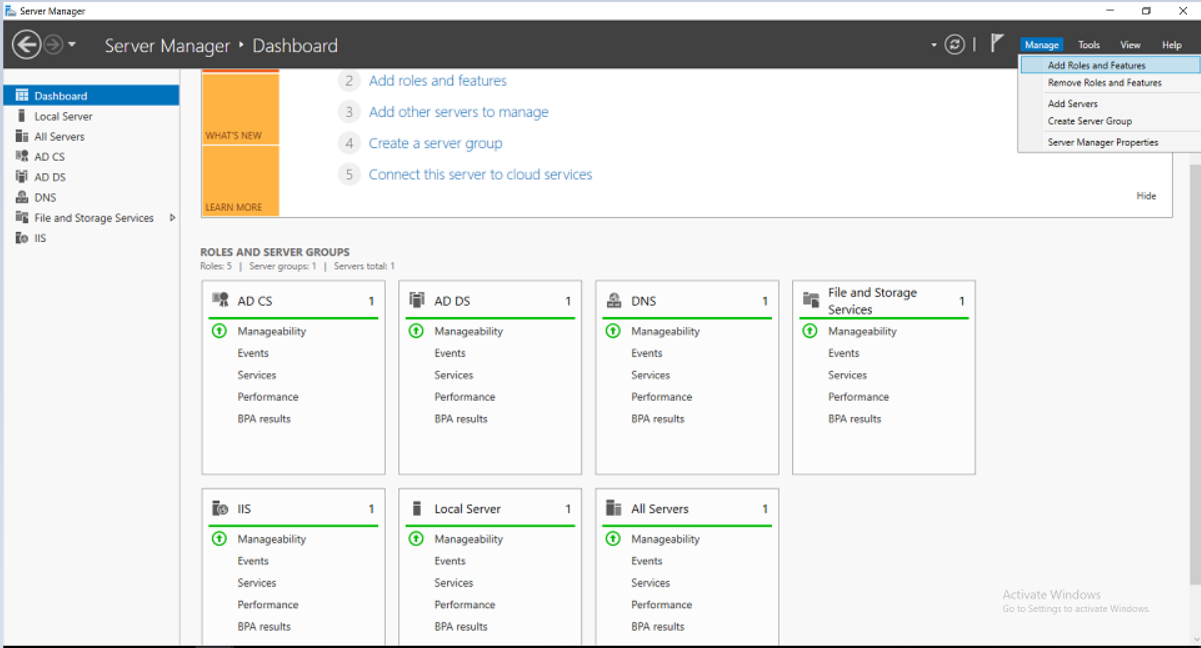Open AD CS from the sidebar
Screen dimensions: 1201x648
[x=91, y=157]
